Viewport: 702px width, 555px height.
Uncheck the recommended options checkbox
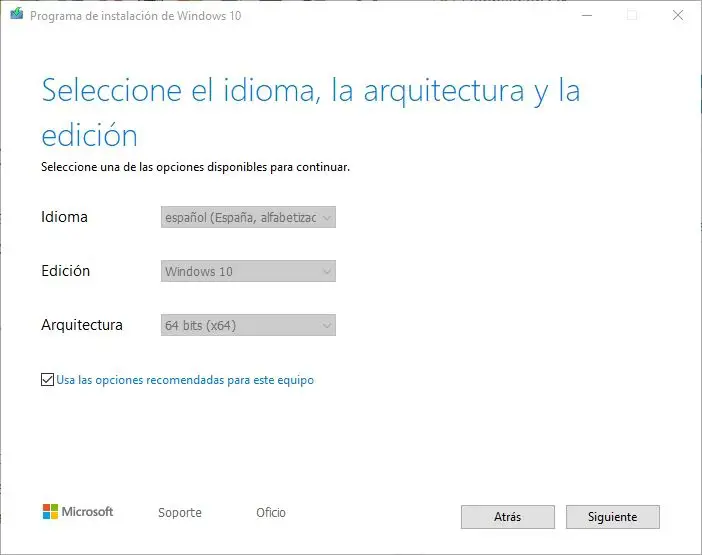(x=47, y=380)
